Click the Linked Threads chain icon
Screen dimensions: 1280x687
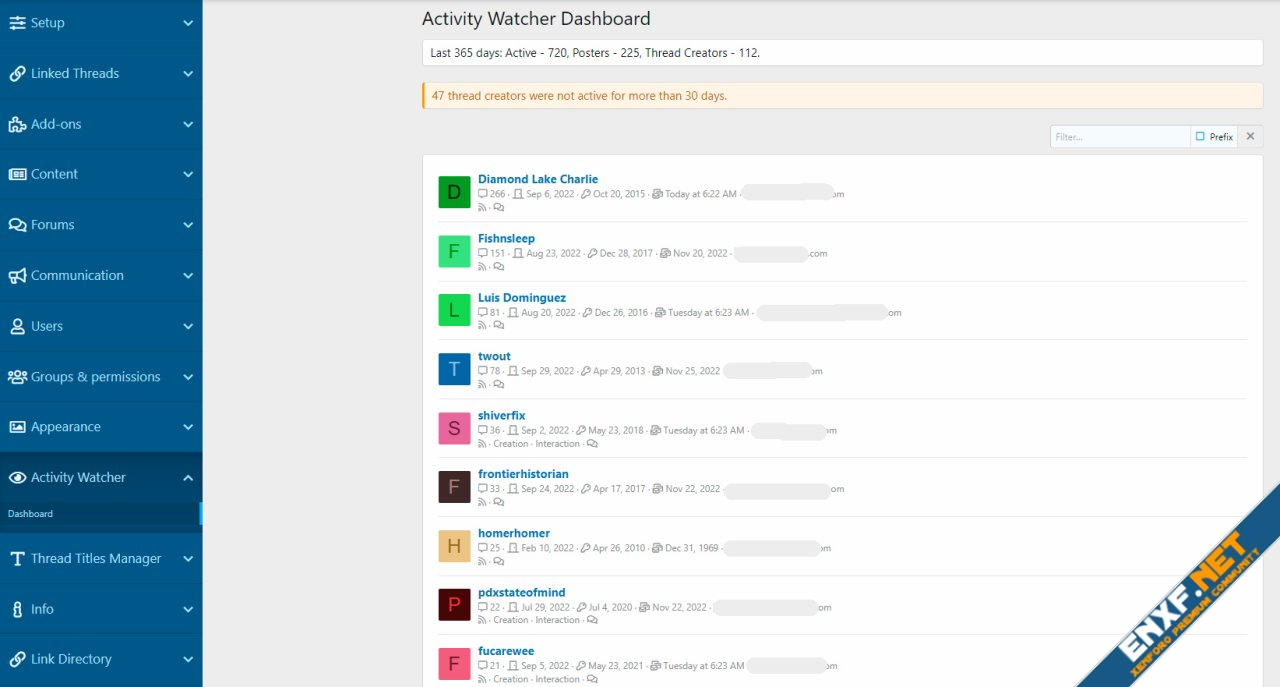pos(17,74)
